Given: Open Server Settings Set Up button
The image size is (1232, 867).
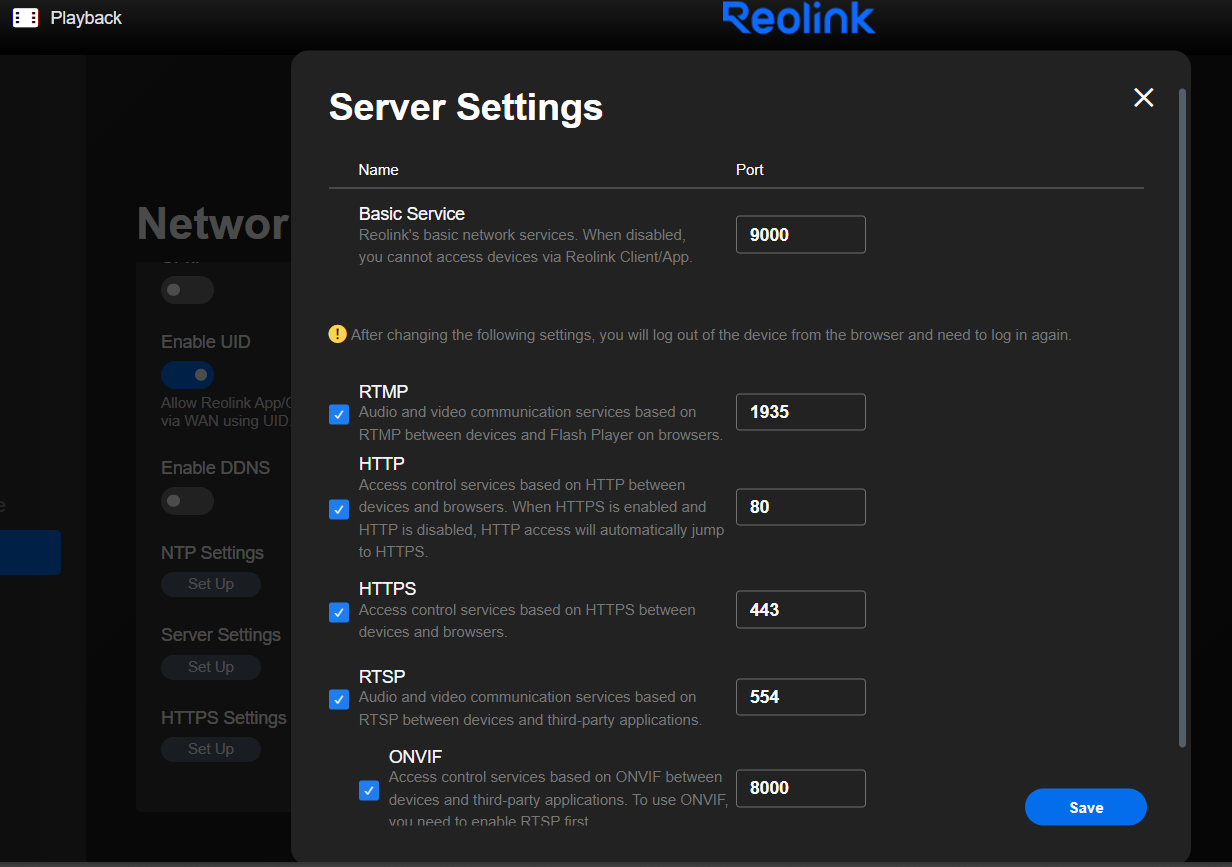Looking at the screenshot, I should (x=211, y=667).
